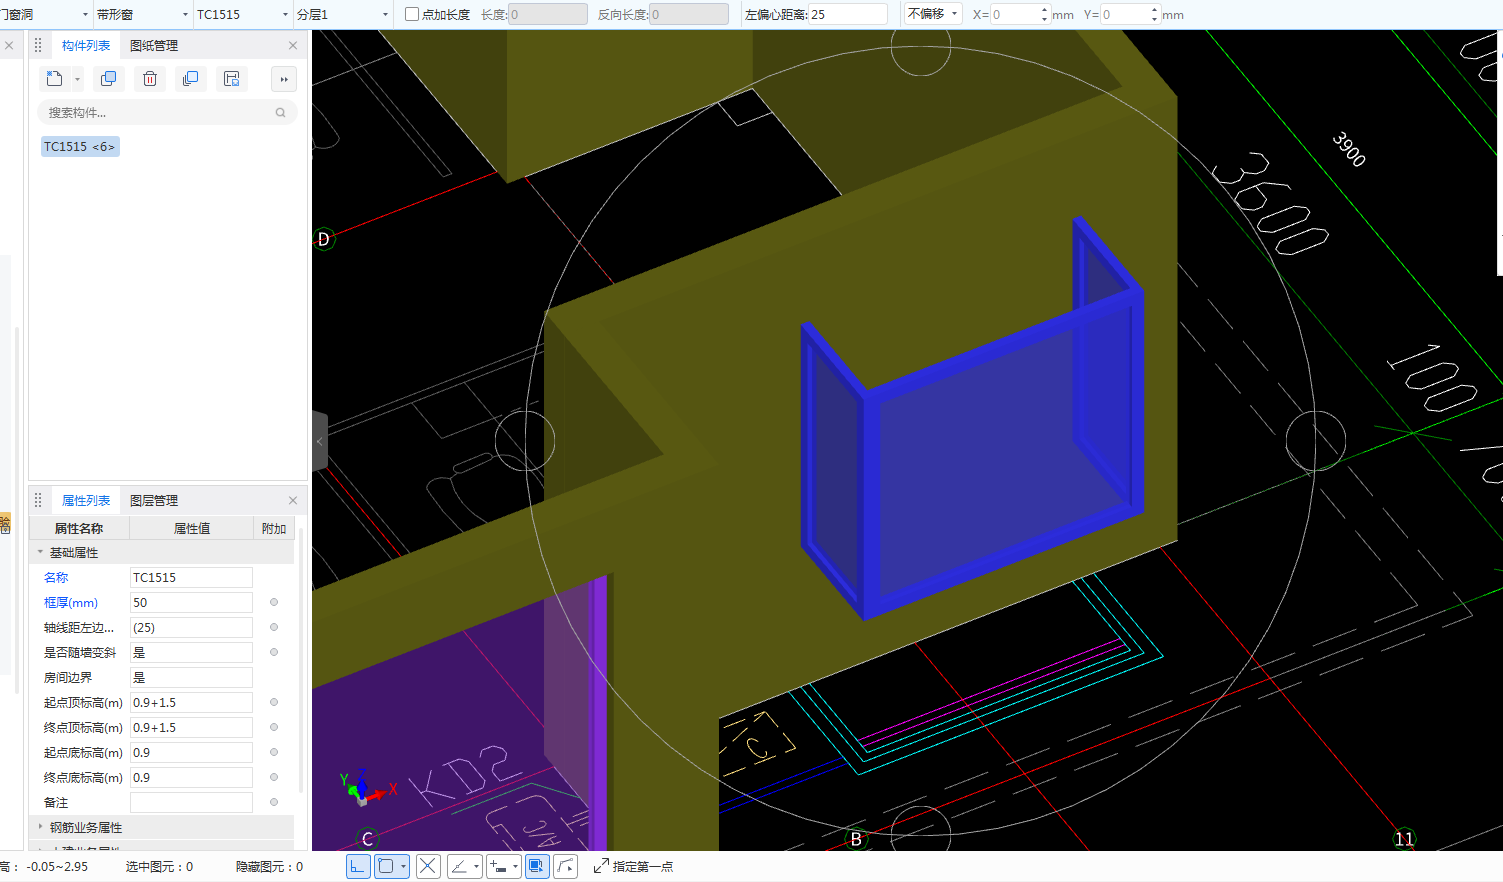Toggle the 附加 marker for 起点顶标高
1503x882 pixels.
pyautogui.click(x=274, y=703)
